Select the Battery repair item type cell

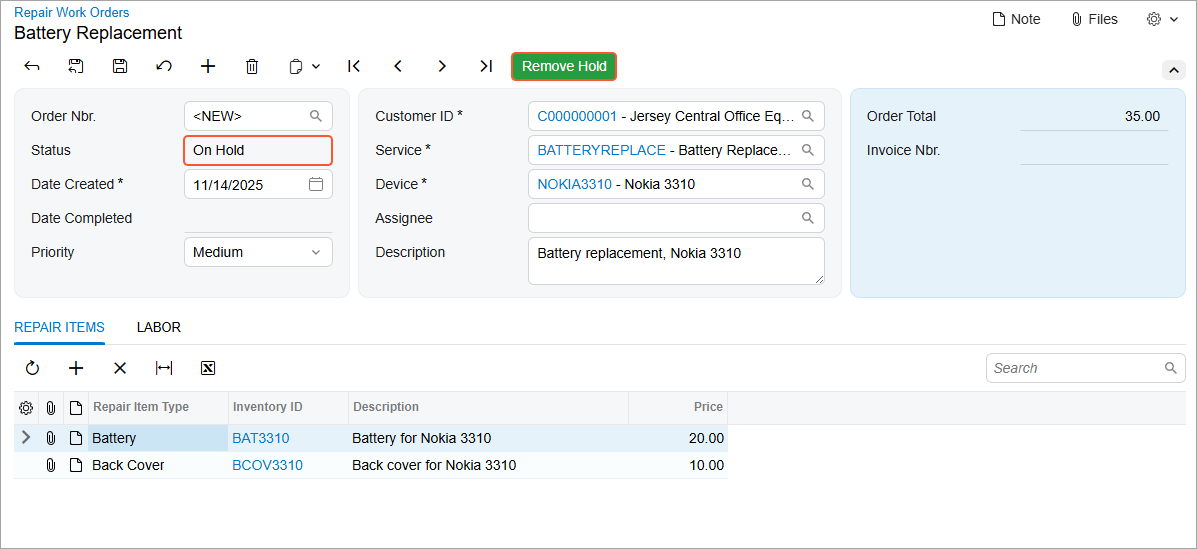[158, 438]
